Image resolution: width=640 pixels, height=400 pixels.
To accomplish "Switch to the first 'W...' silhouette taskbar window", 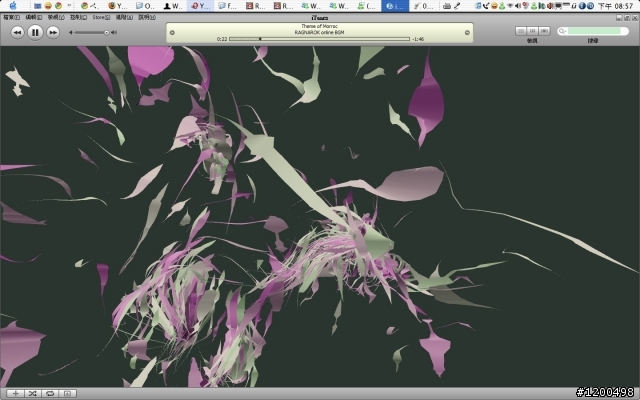I will 173,6.
